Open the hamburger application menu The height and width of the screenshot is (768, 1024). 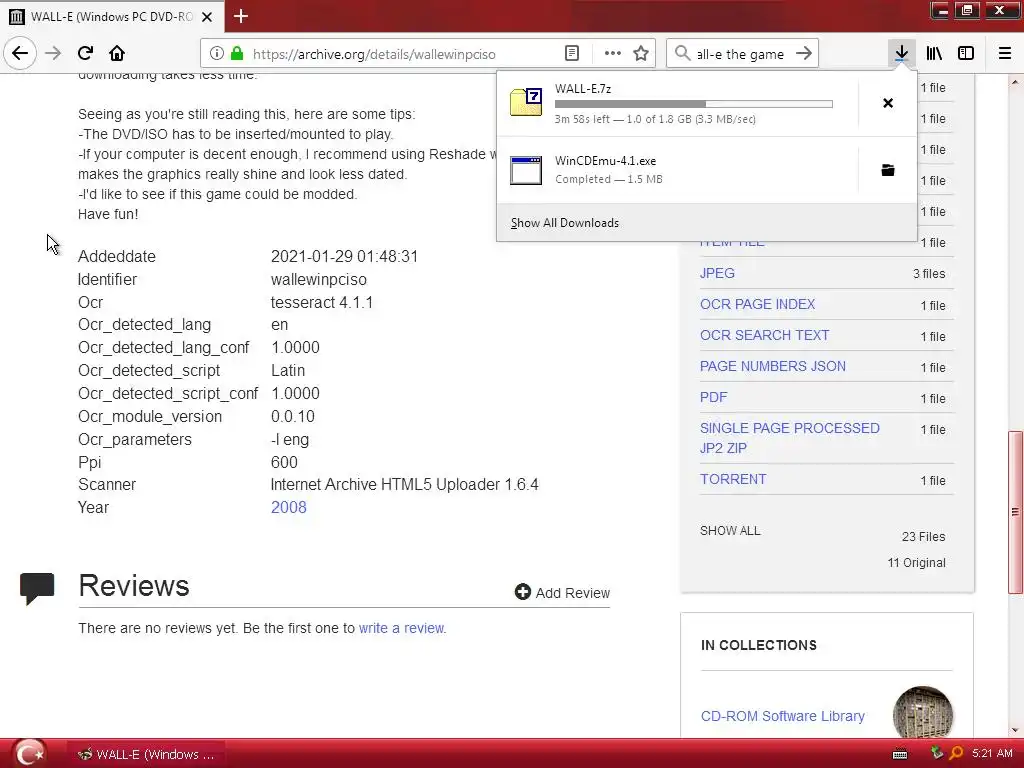tap(1005, 54)
